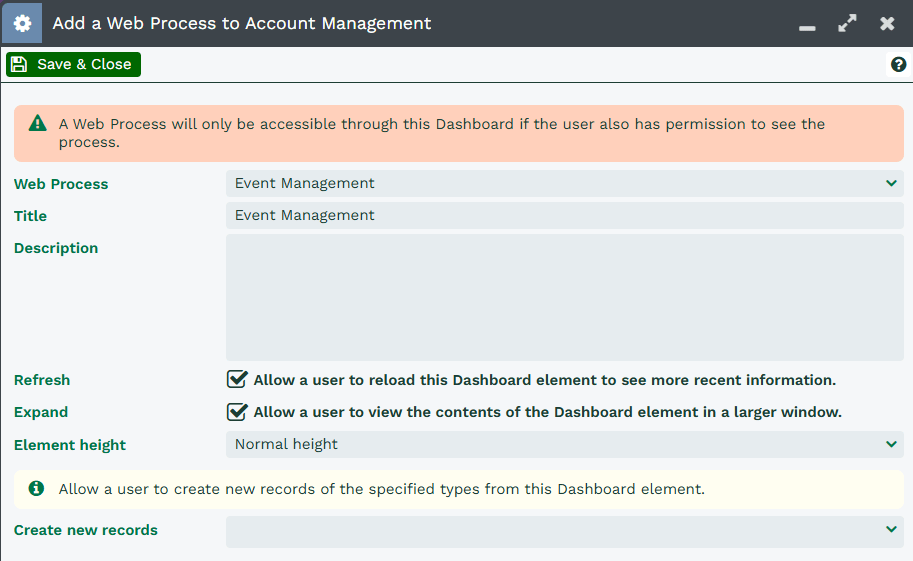Click the Web Process field label
Image resolution: width=913 pixels, height=561 pixels.
61,184
